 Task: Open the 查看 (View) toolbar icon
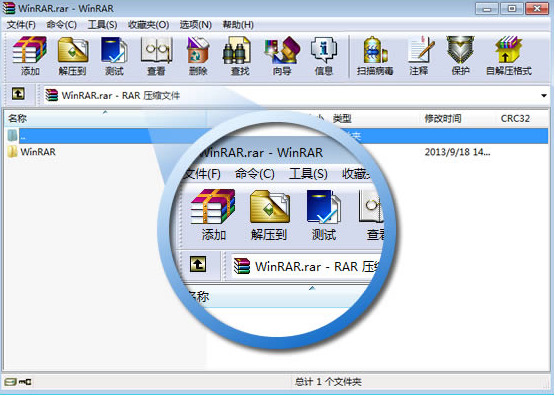pyautogui.click(x=156, y=56)
